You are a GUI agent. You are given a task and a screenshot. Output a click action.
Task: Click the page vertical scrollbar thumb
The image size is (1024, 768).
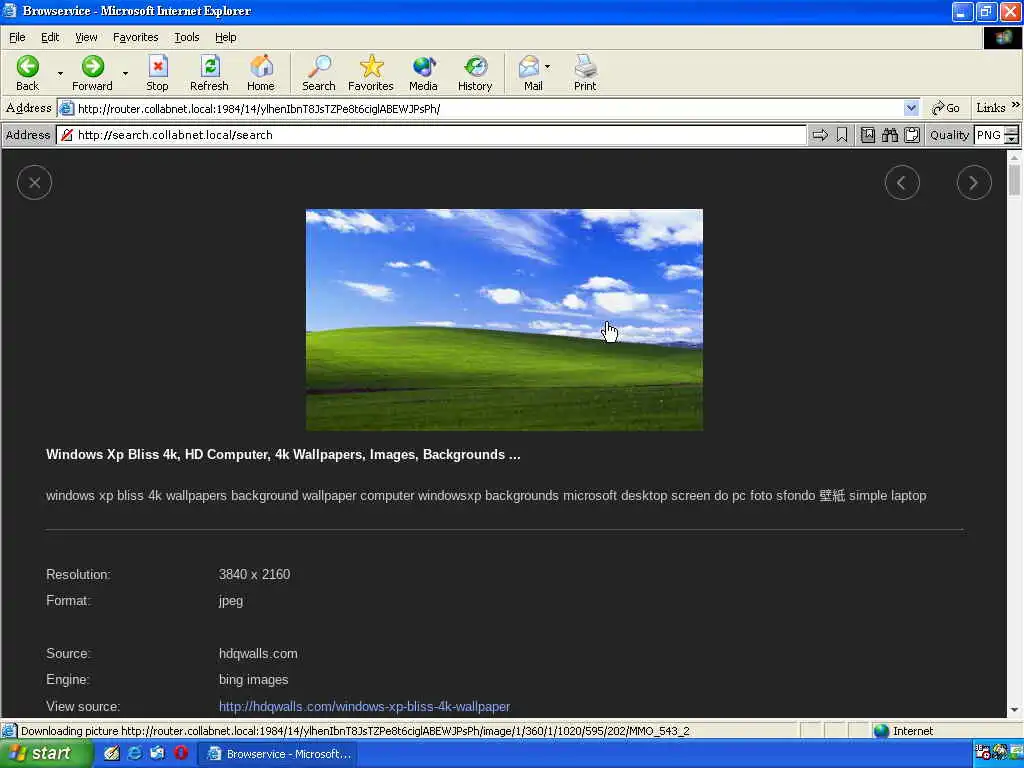coord(1014,180)
